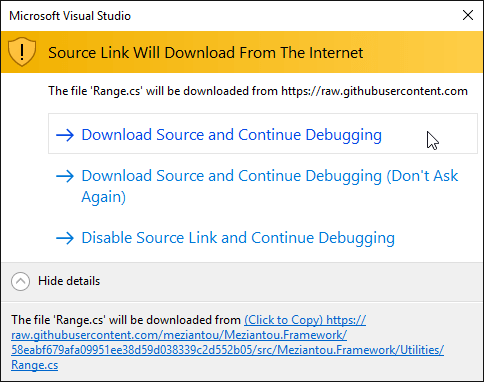Click the commit hash 58eabf679afa line of the URL
The height and width of the screenshot is (382, 484).
click(x=227, y=350)
